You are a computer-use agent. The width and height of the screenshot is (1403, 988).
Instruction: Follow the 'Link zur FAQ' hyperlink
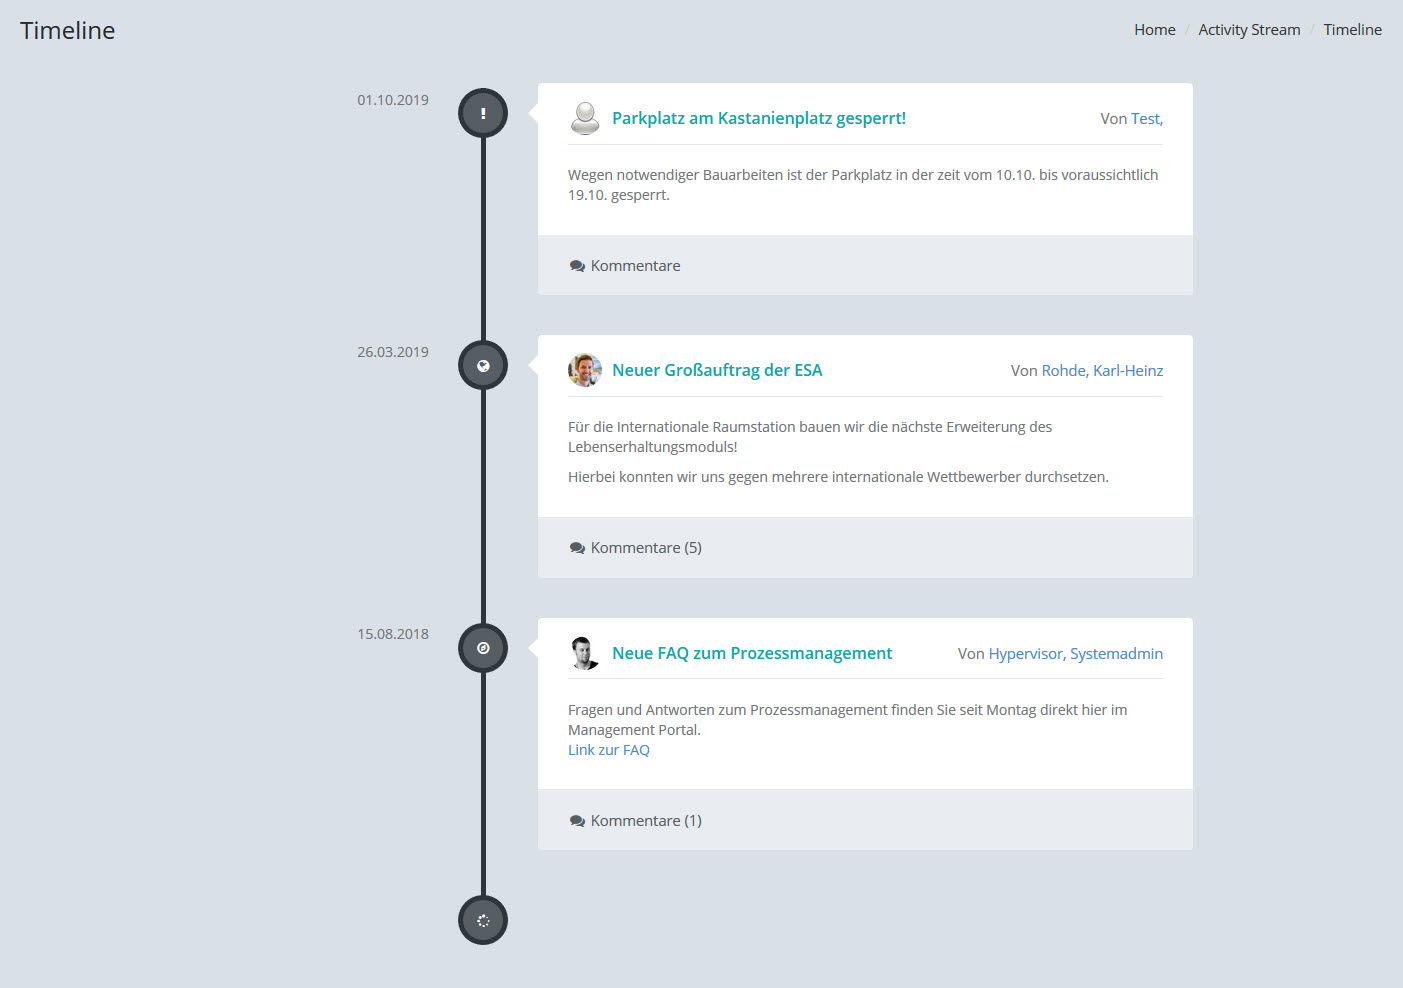(x=608, y=750)
